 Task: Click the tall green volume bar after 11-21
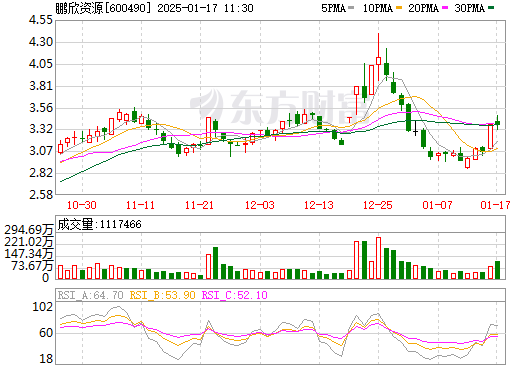pos(215,263)
